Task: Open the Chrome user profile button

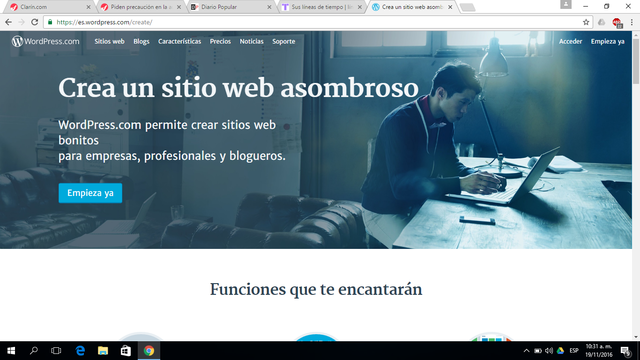Action: pyautogui.click(x=566, y=4)
